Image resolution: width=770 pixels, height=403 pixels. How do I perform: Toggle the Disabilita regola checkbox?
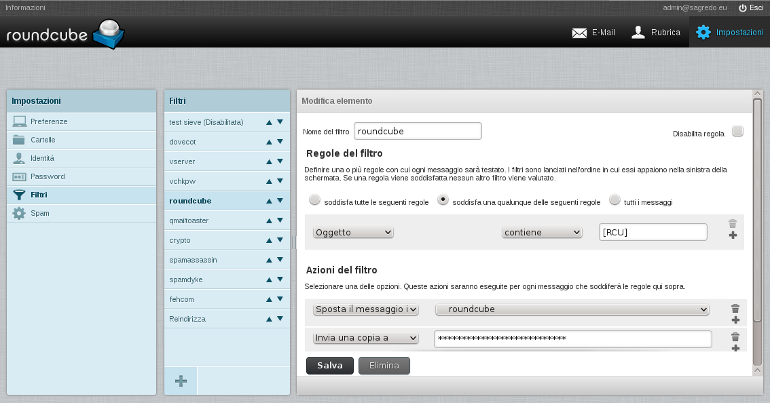[x=738, y=132]
